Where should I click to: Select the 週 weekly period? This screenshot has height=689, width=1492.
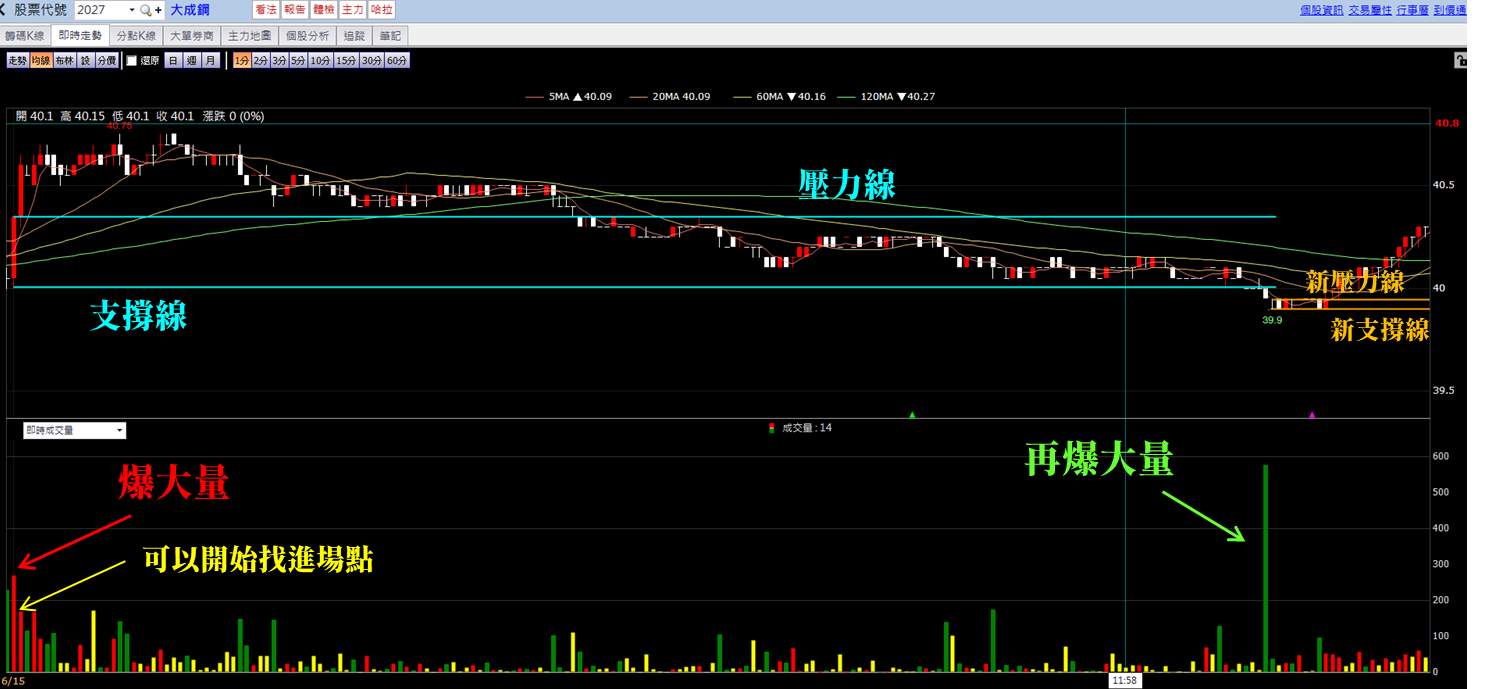tap(191, 61)
